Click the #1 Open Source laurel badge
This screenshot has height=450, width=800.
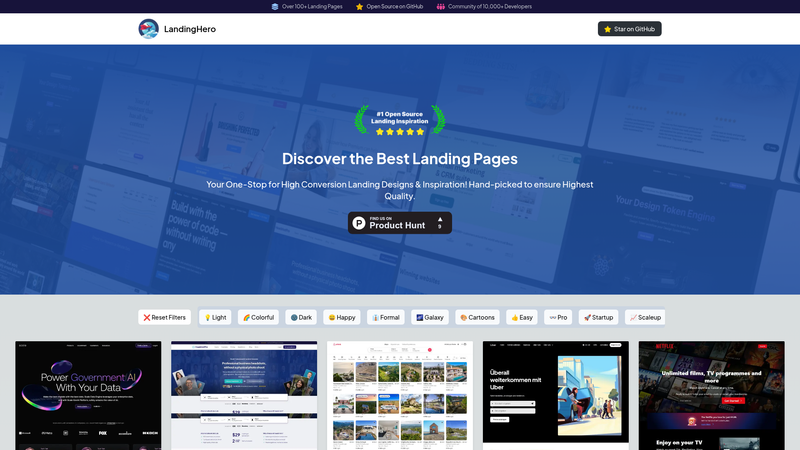tap(400, 120)
